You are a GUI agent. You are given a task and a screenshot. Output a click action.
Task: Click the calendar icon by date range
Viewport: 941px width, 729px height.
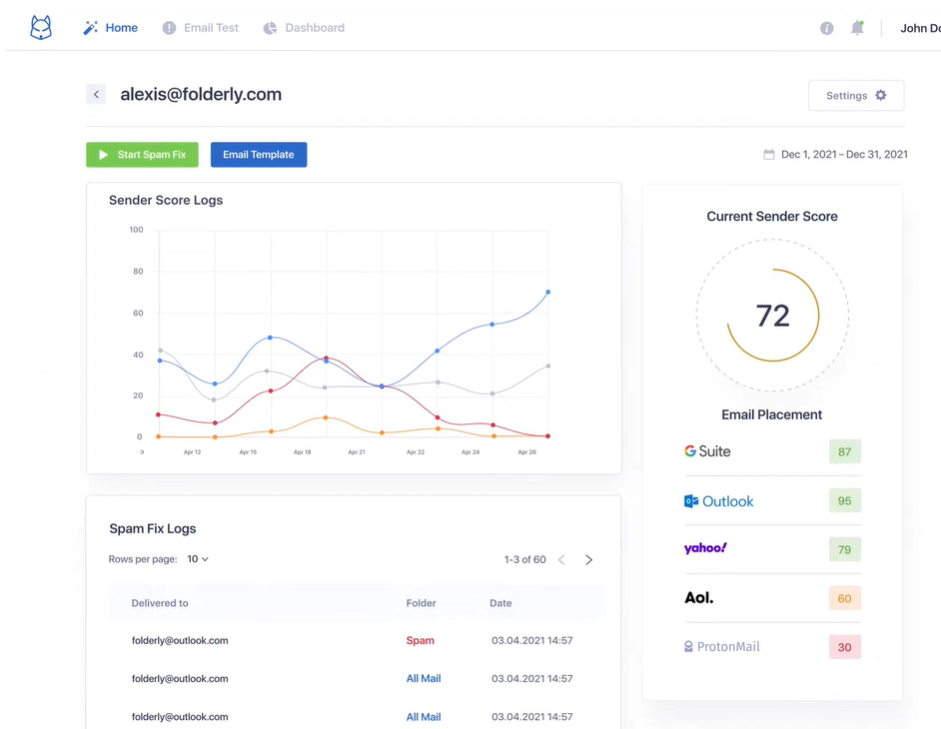point(769,155)
